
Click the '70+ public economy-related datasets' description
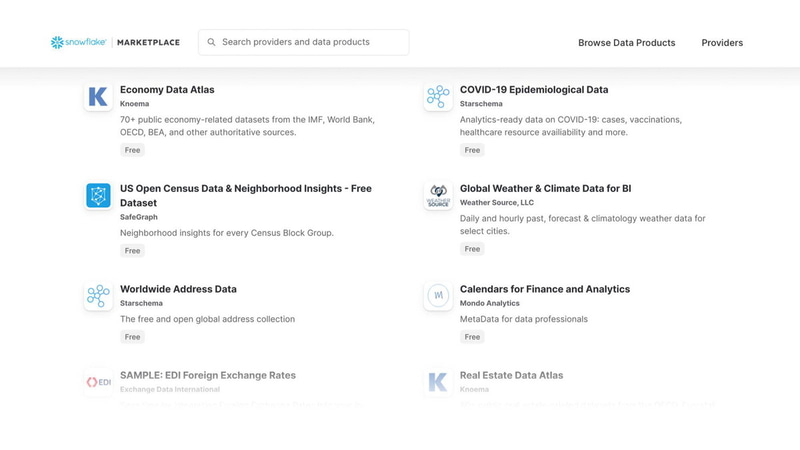click(247, 126)
